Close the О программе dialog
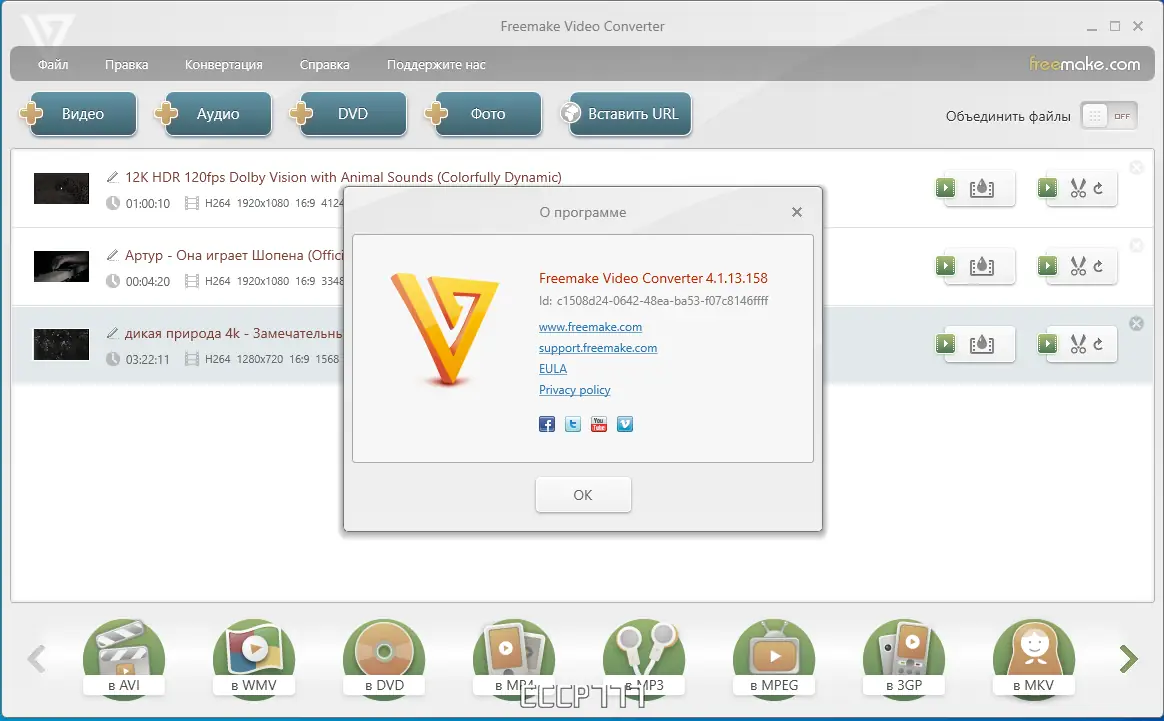This screenshot has width=1164, height=721. (797, 212)
